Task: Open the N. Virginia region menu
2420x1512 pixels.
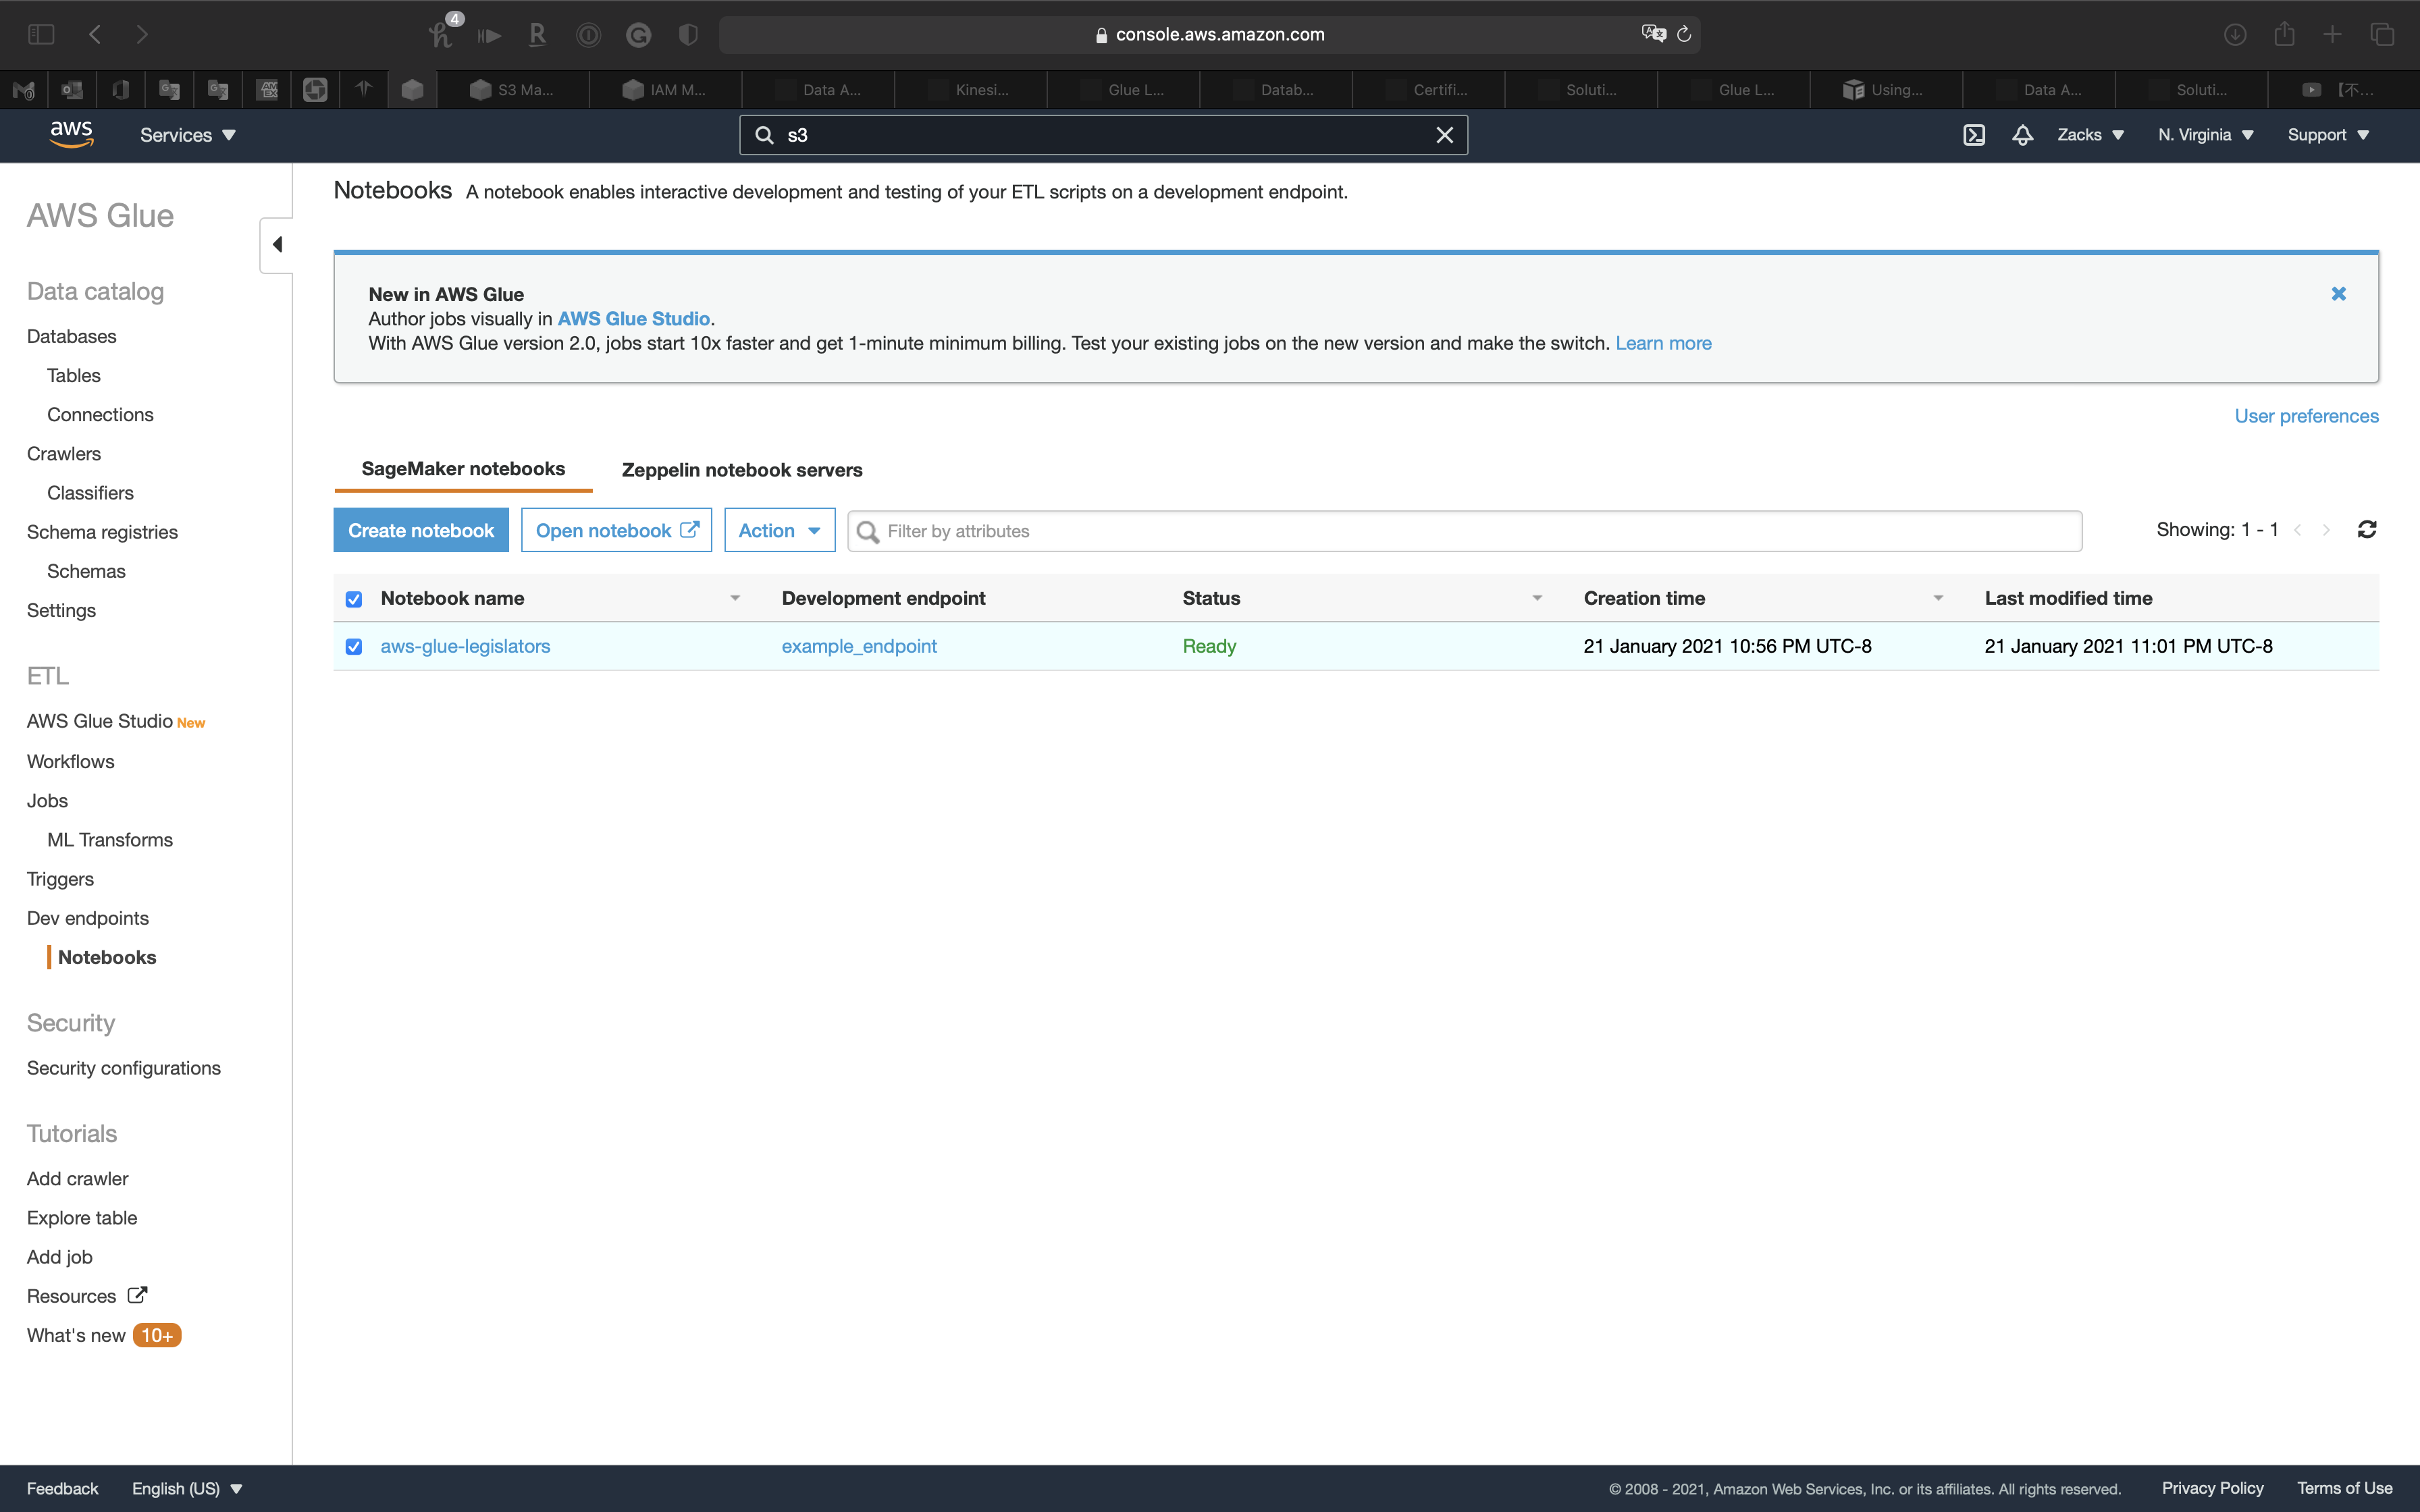Action: coord(2205,135)
